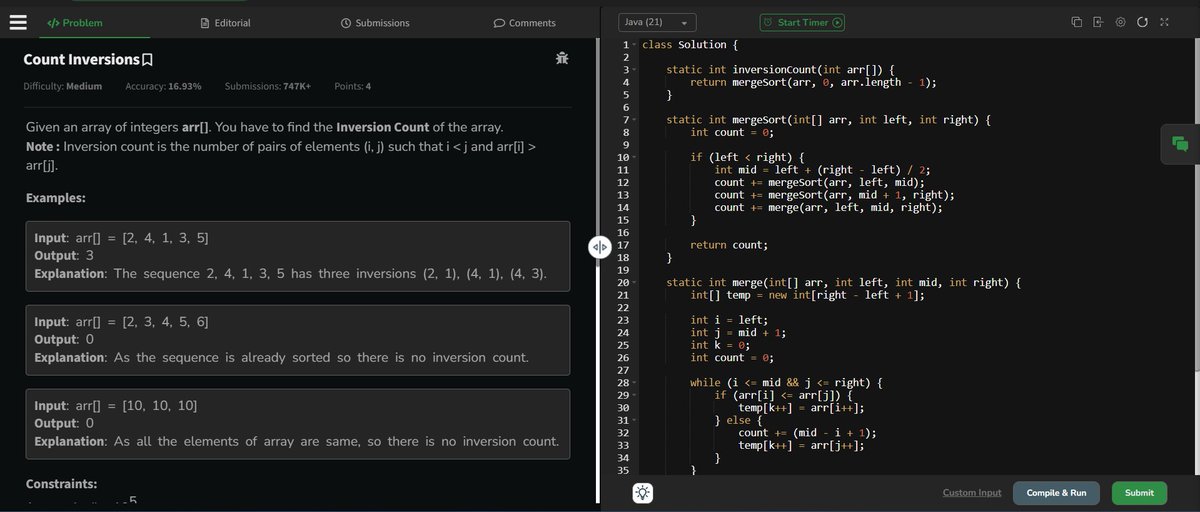Switch to the Editorial tab
The image size is (1200, 512).
(x=225, y=22)
